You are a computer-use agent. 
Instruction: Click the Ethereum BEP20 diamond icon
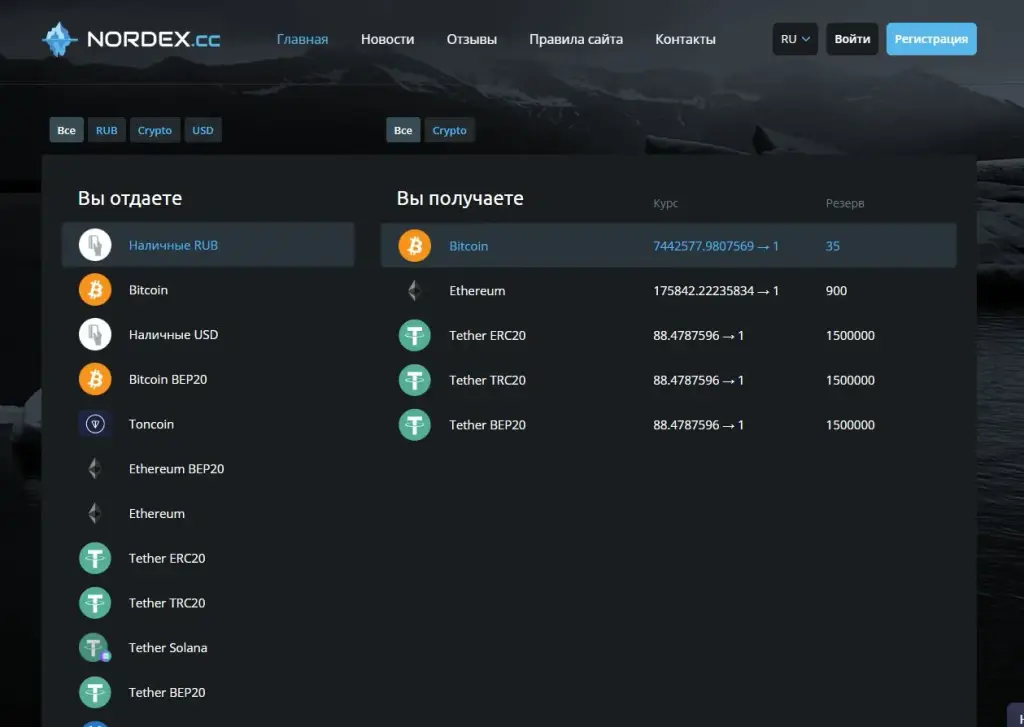coord(95,468)
